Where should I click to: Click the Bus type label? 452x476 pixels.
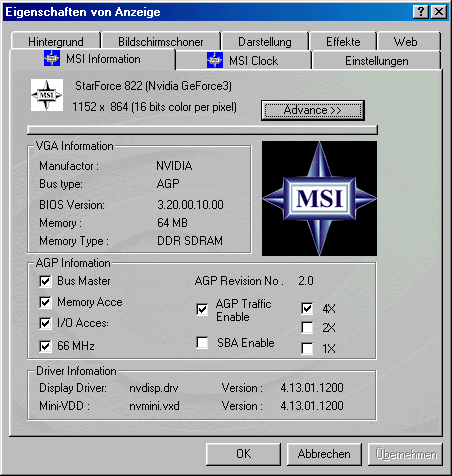coord(61,184)
